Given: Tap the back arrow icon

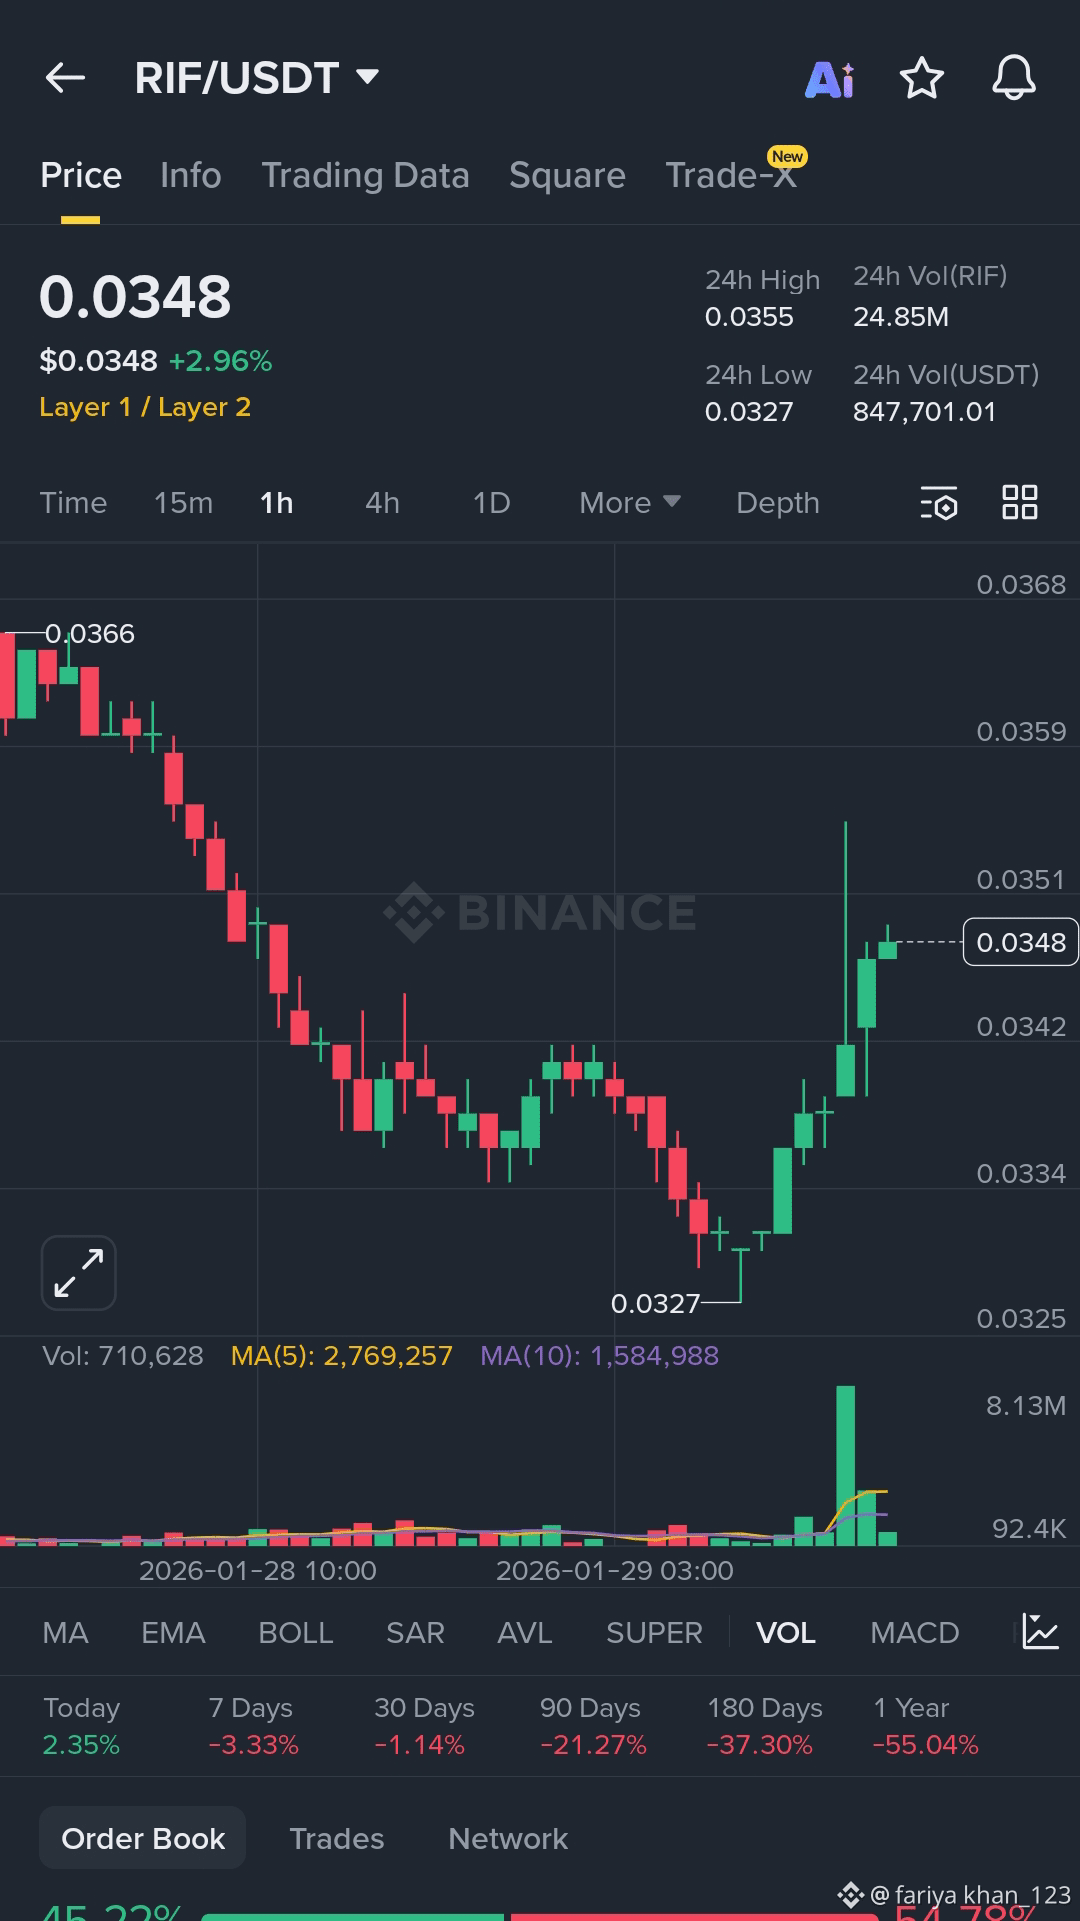Looking at the screenshot, I should coord(65,78).
